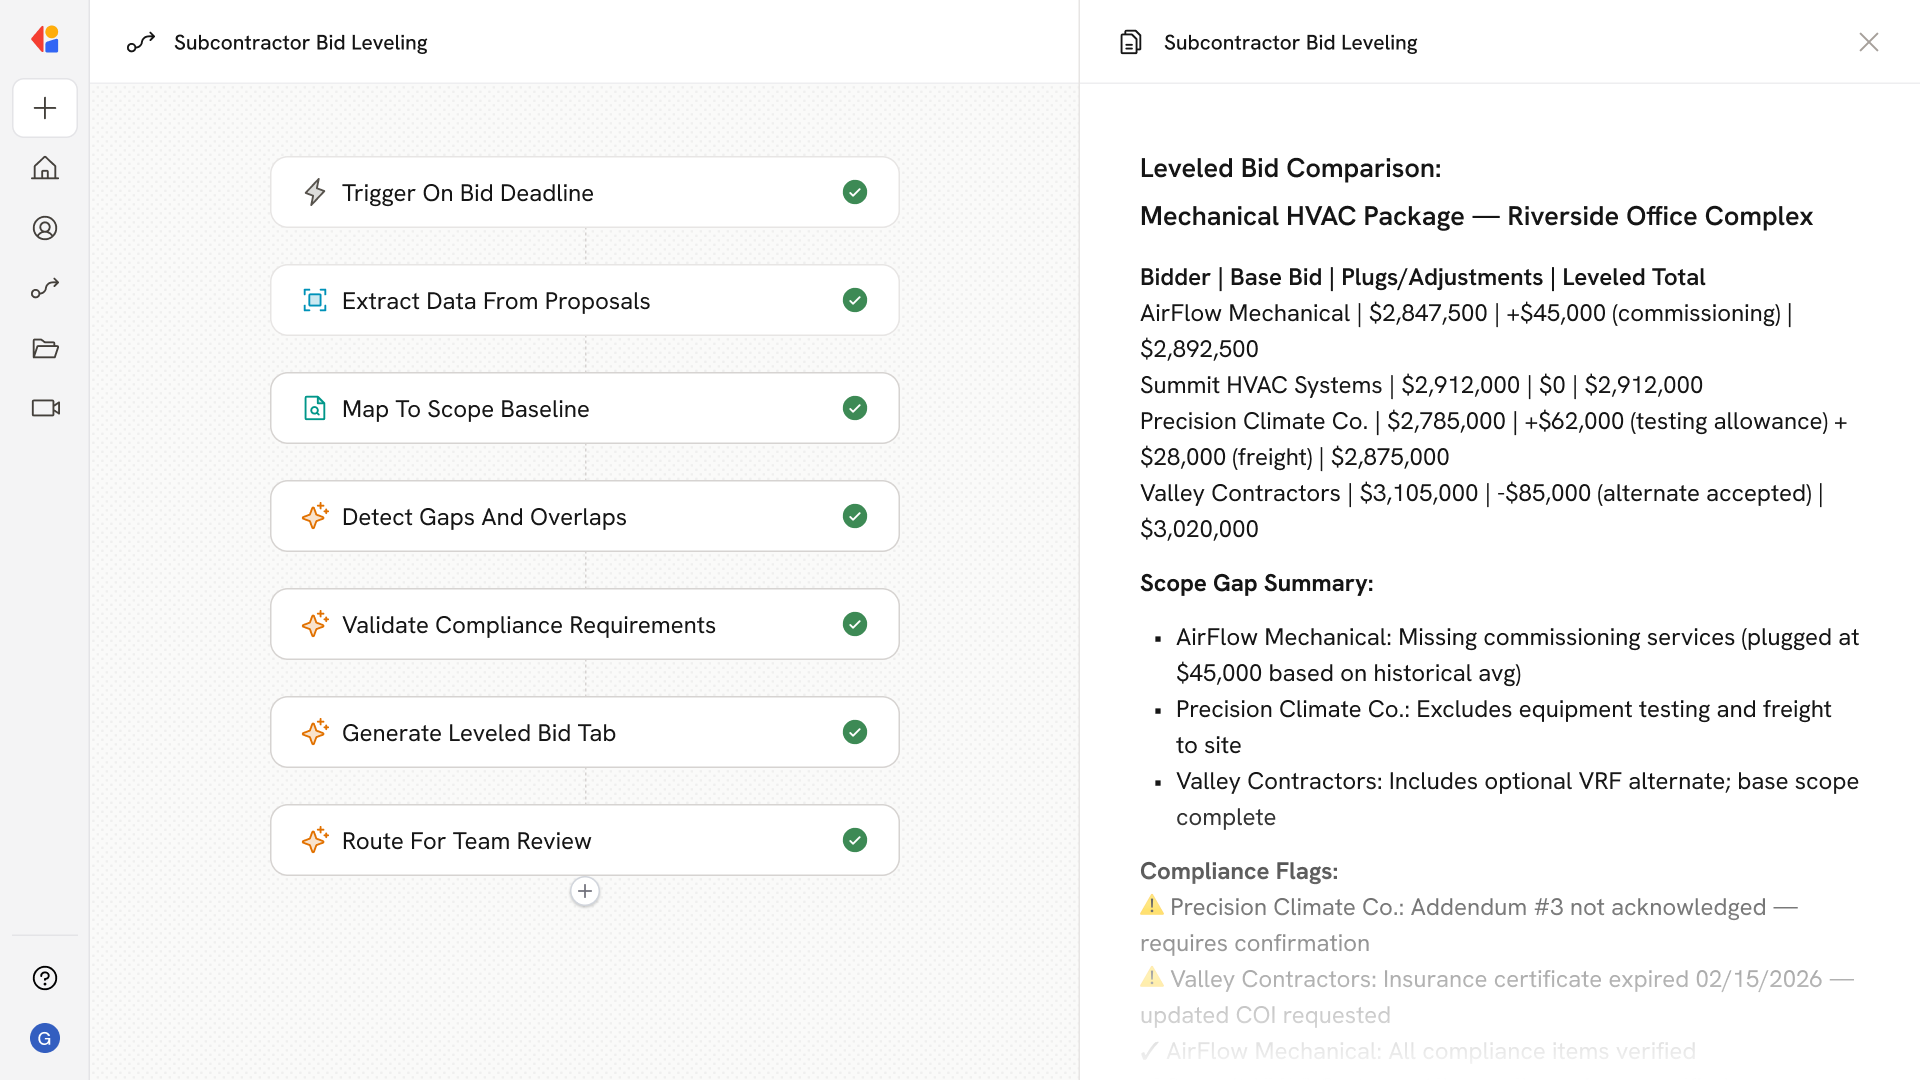Click the app logo at top left
This screenshot has height=1080, width=1920.
point(45,40)
